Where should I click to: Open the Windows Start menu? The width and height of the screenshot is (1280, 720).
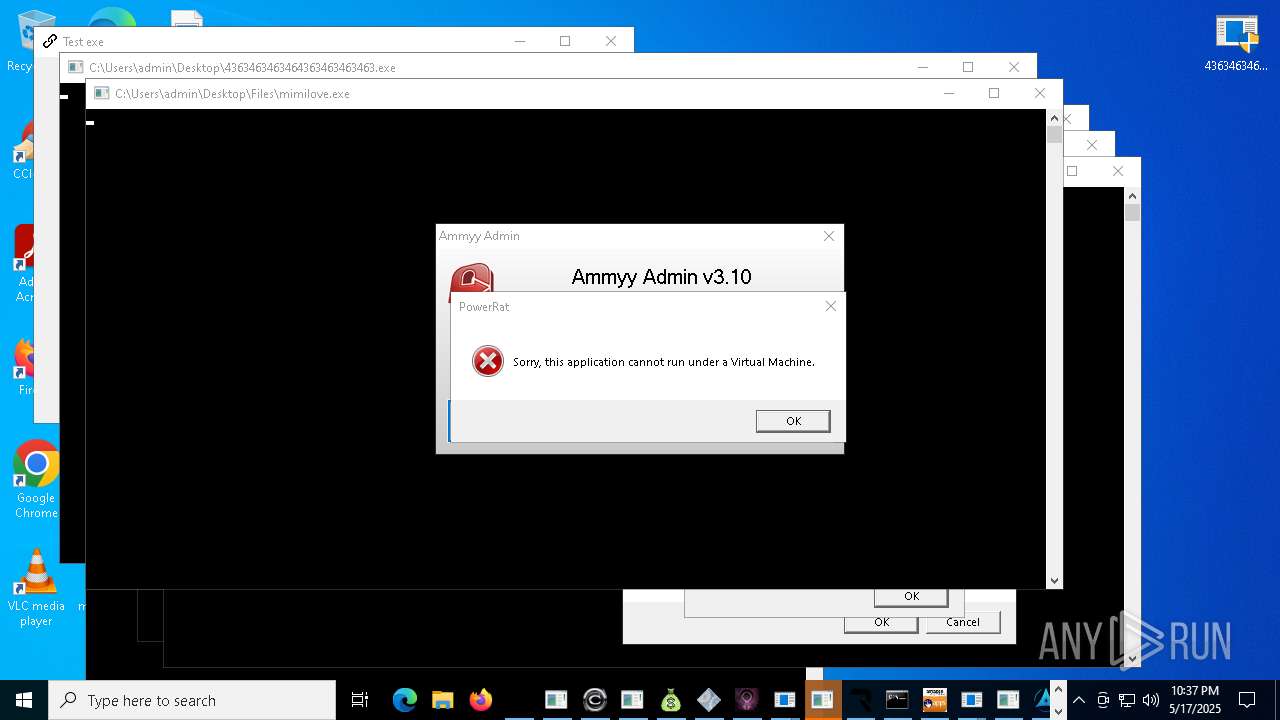point(24,700)
